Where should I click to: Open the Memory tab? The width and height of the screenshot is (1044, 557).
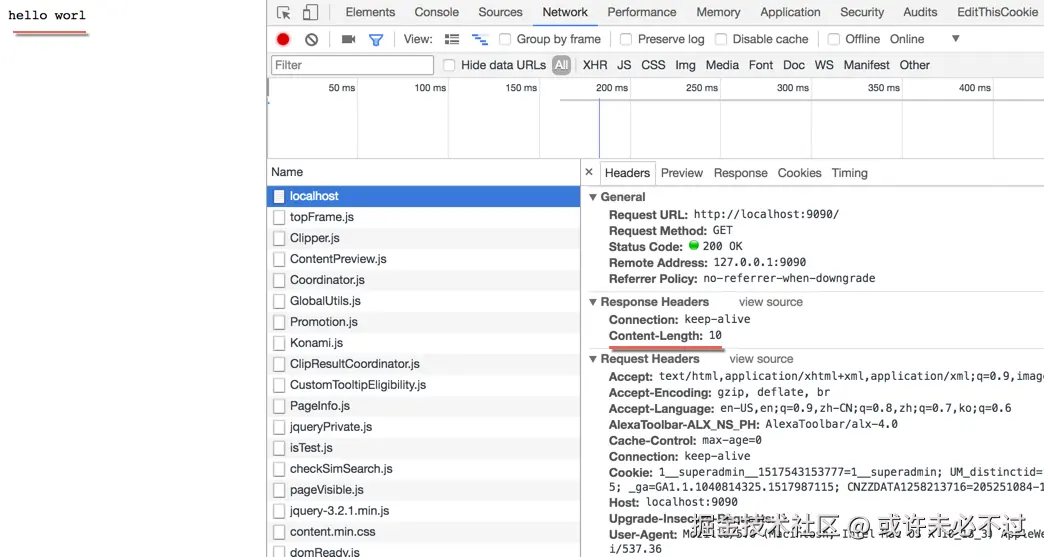click(x=718, y=12)
